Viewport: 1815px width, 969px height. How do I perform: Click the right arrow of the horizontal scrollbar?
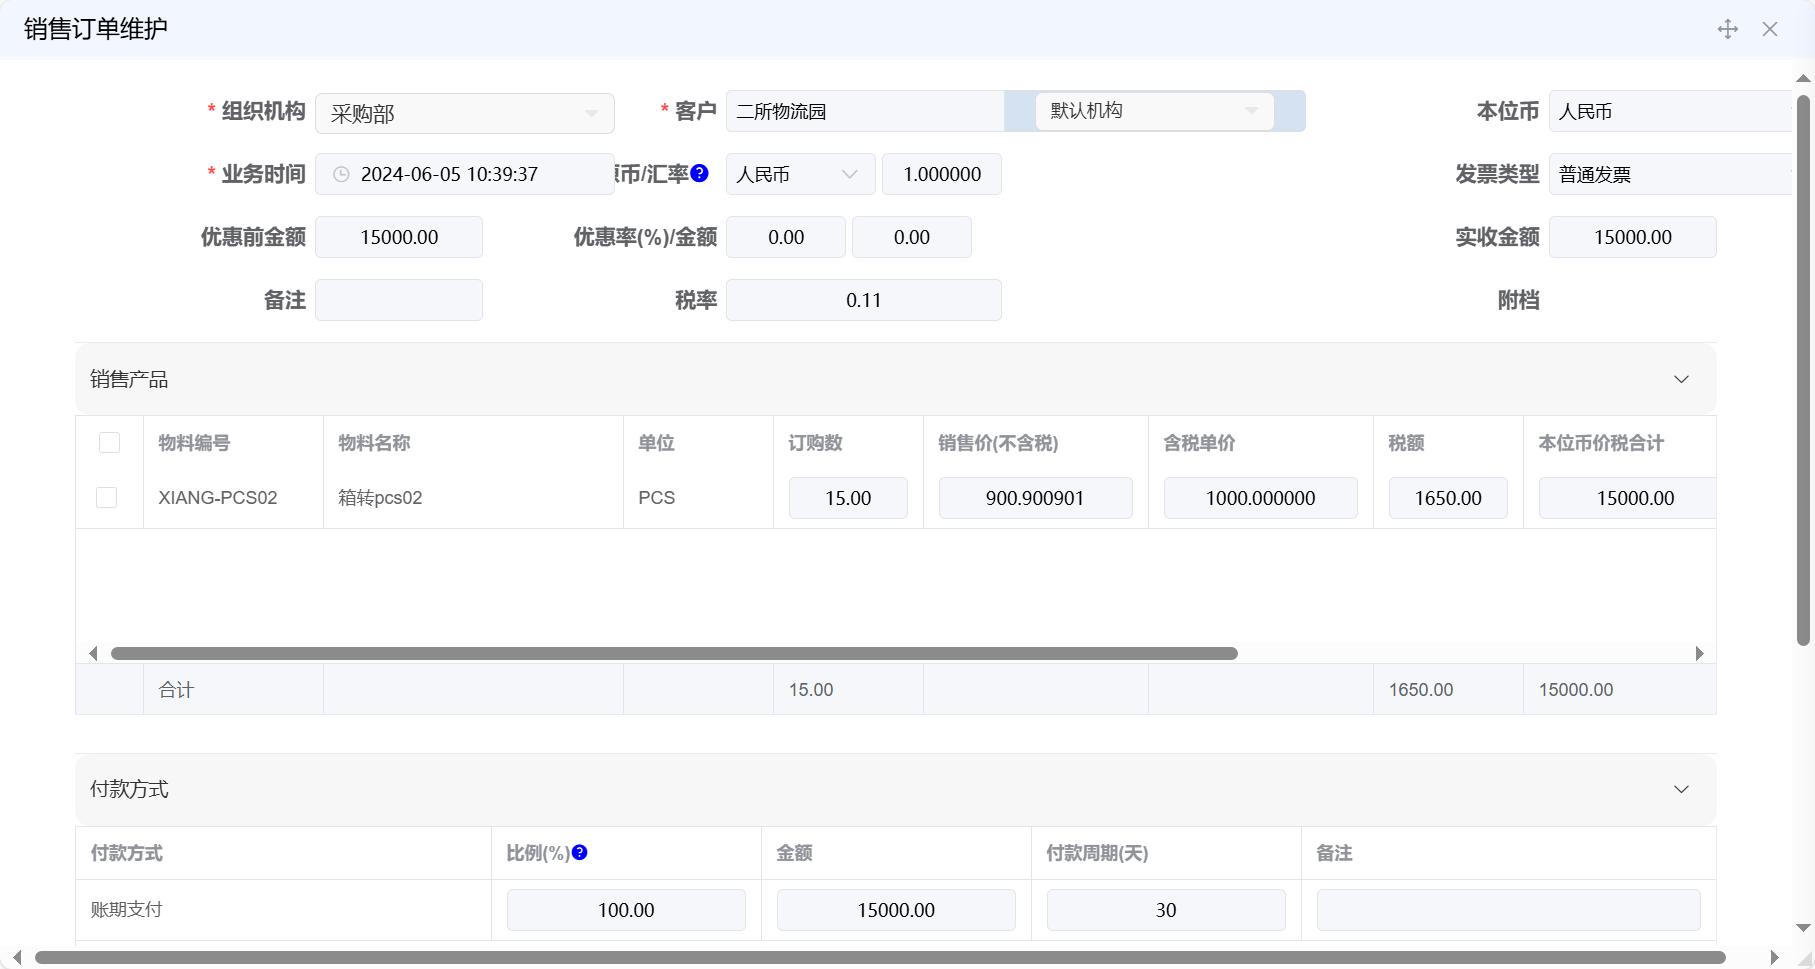[1700, 653]
